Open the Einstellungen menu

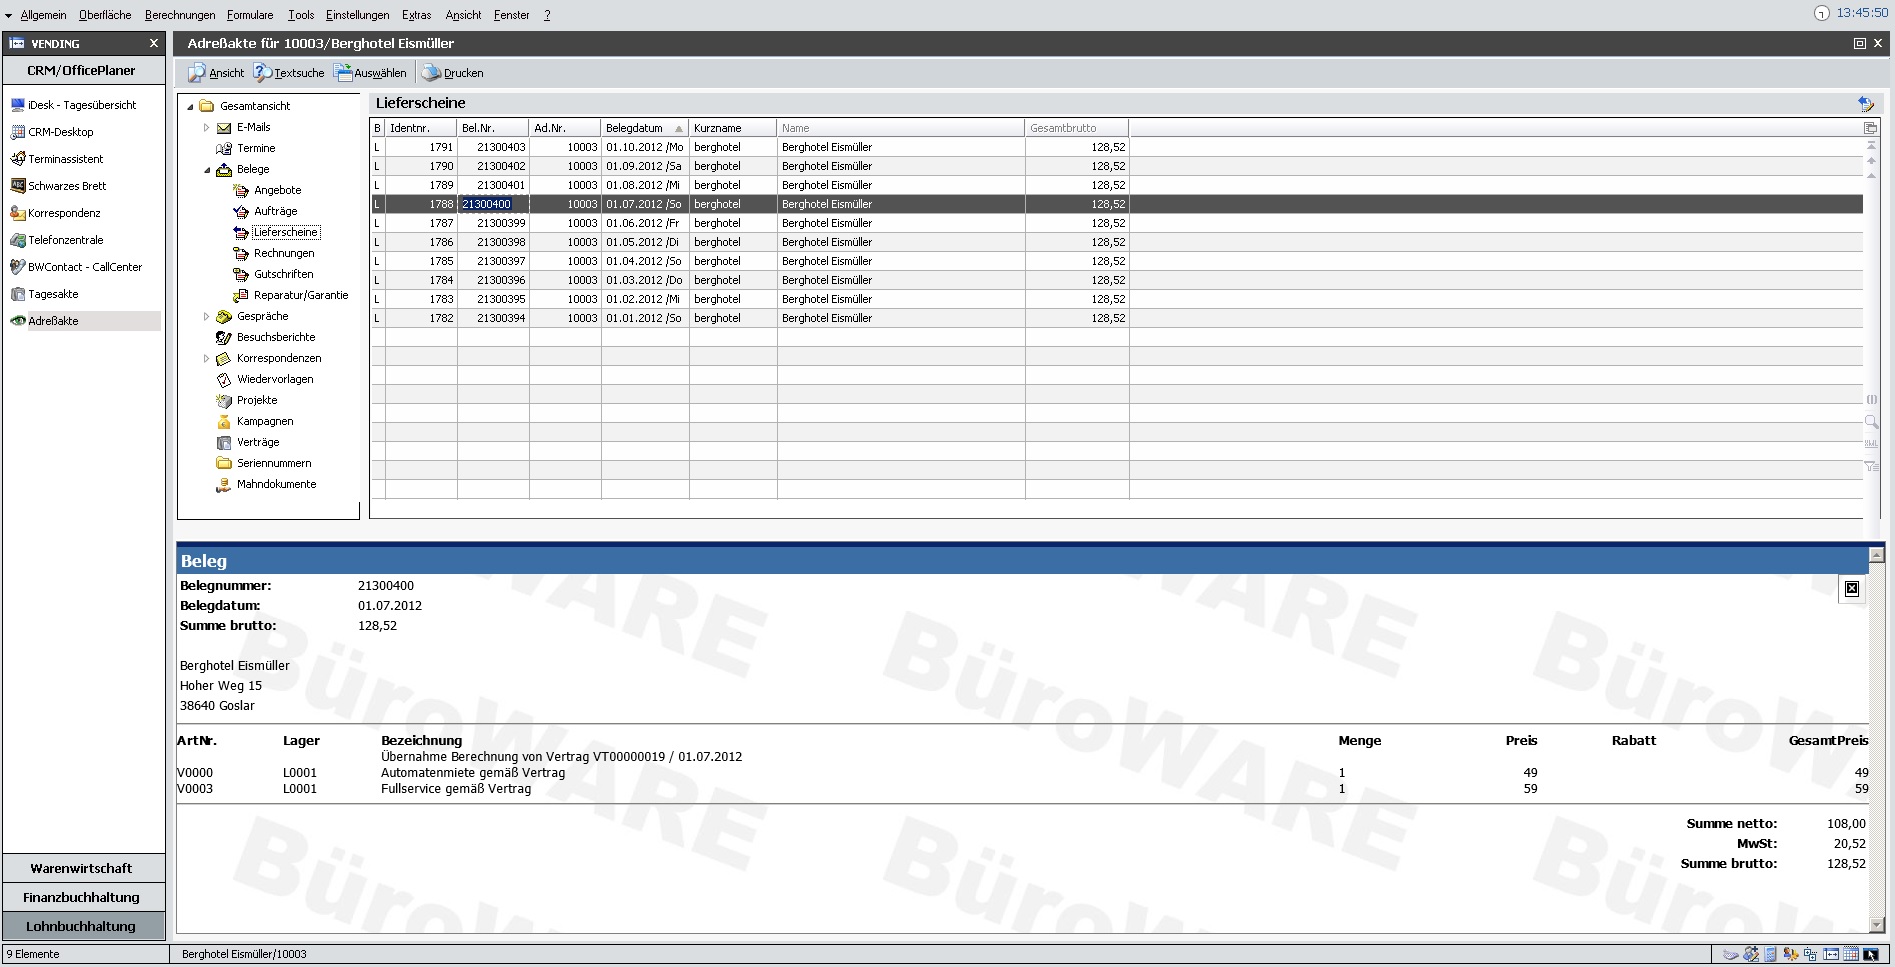pyautogui.click(x=358, y=15)
